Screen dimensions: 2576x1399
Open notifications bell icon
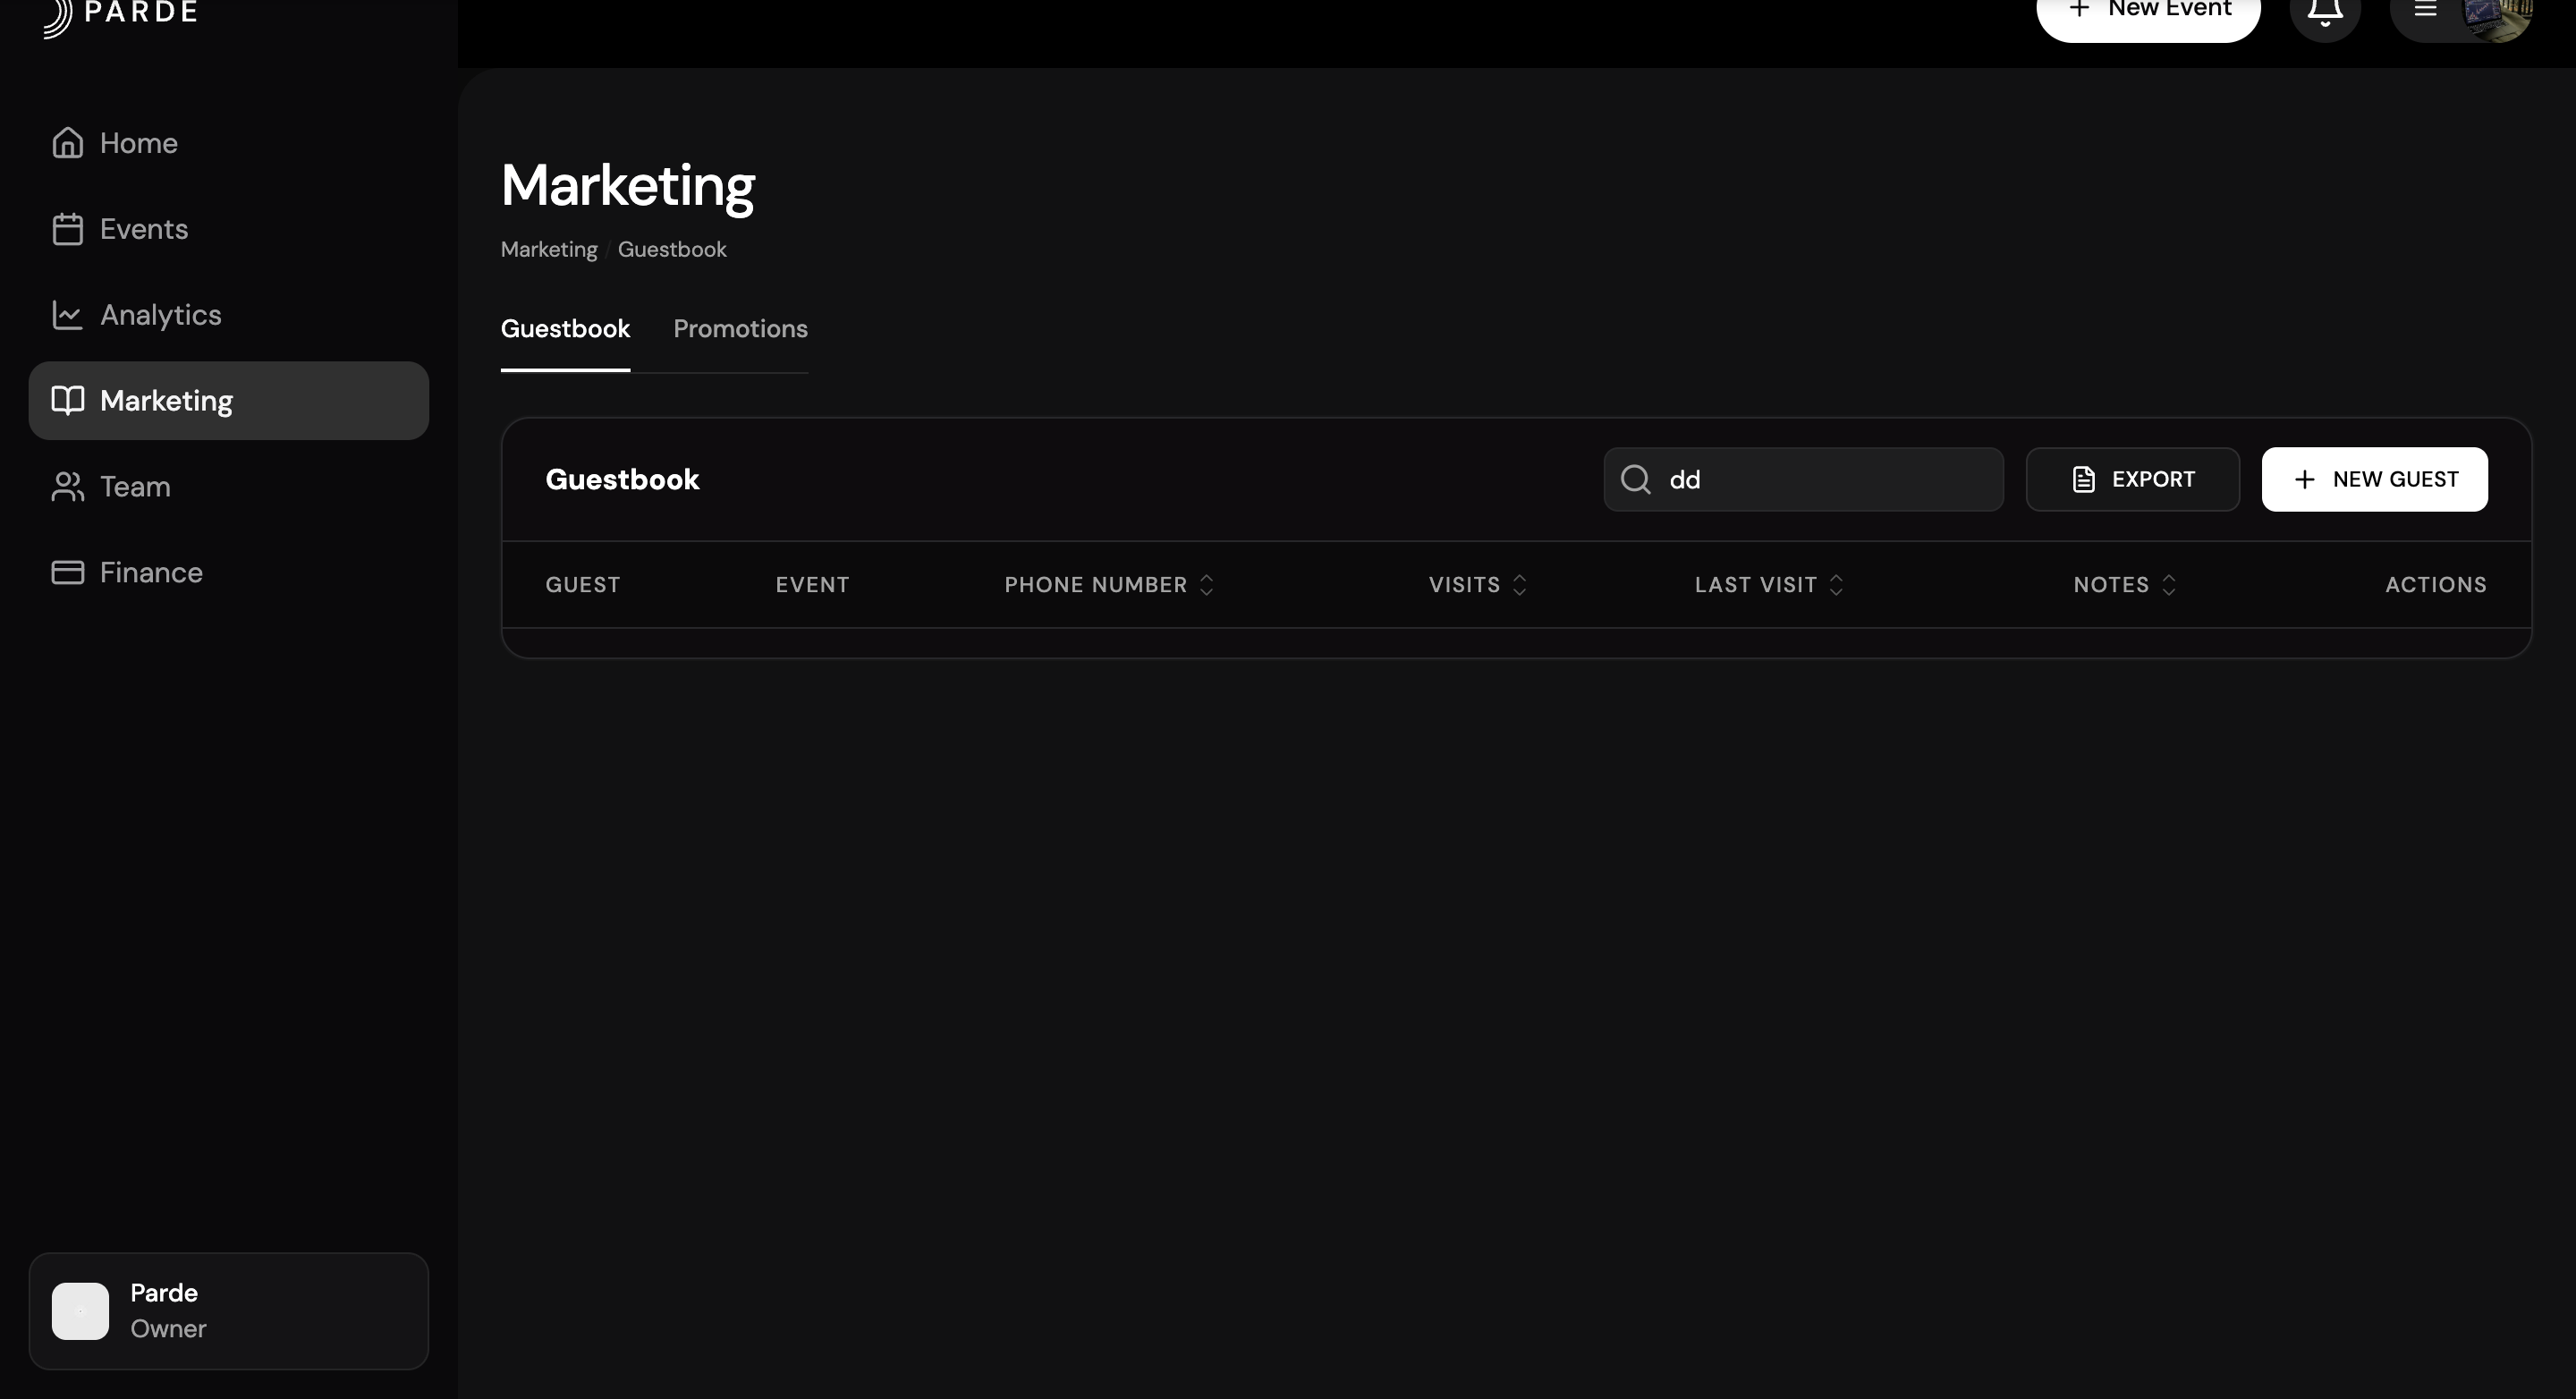coord(2324,12)
